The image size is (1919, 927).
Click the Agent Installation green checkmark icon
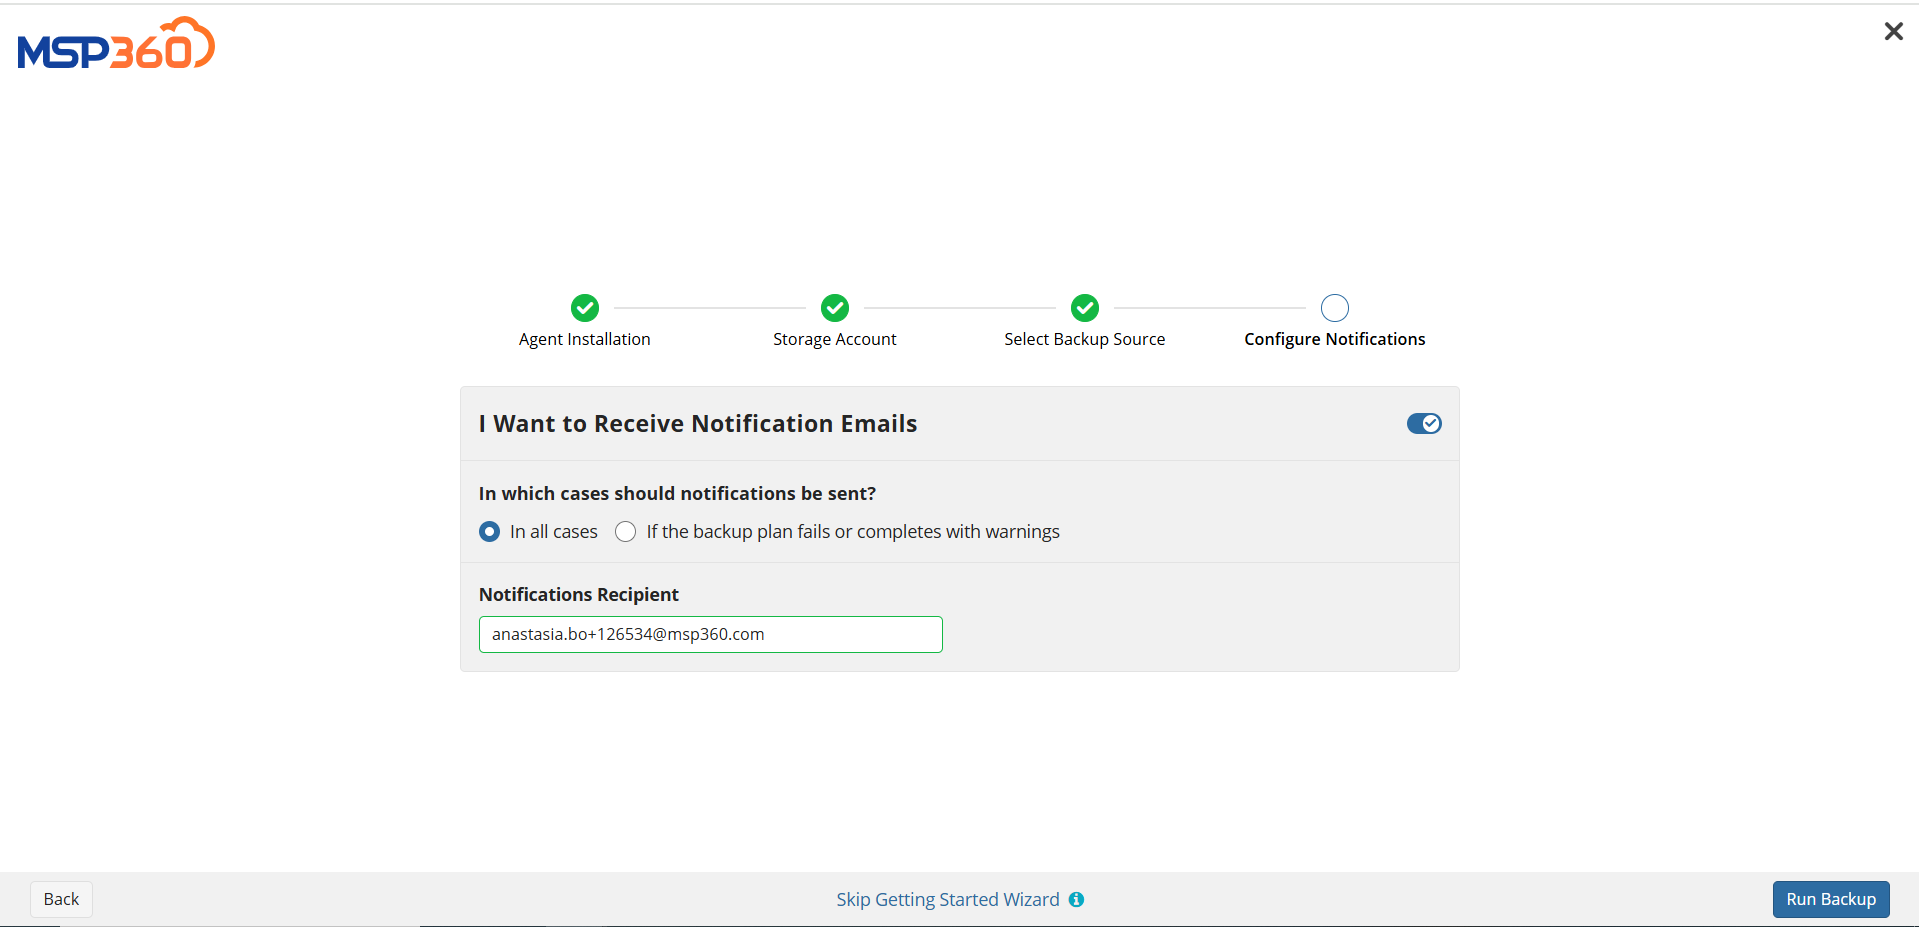584,308
